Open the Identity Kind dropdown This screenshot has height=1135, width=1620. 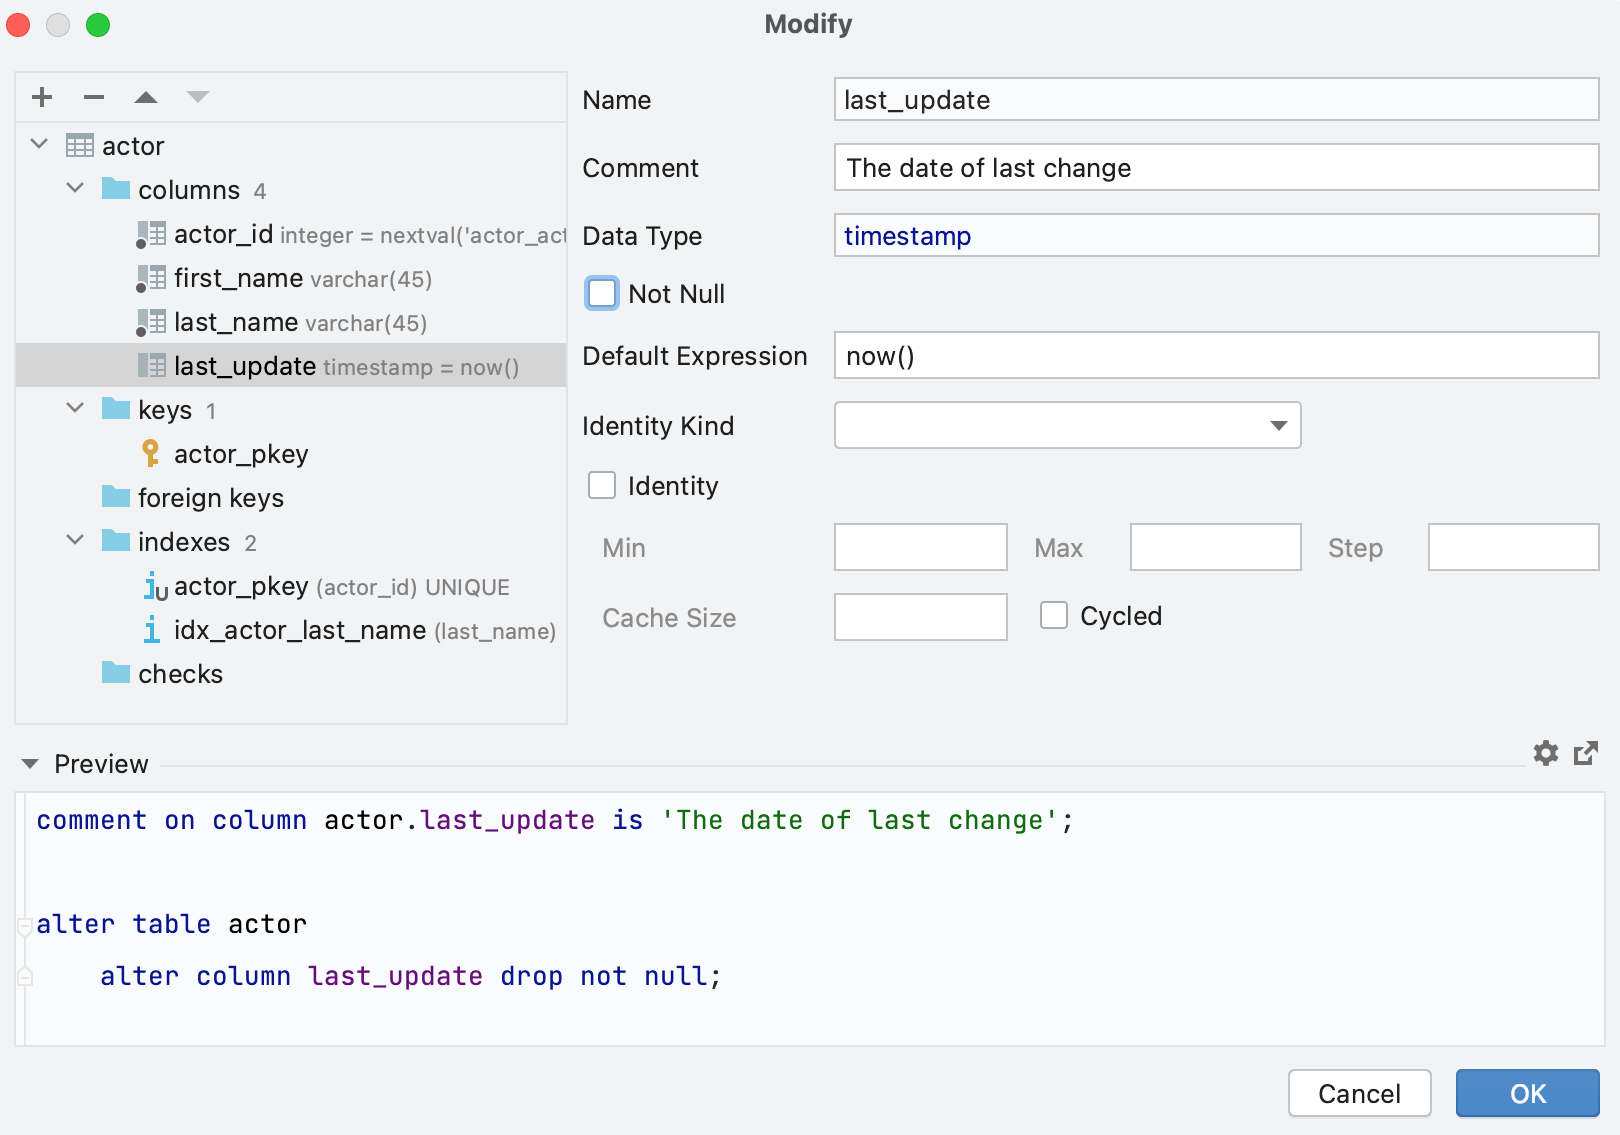coord(1067,425)
